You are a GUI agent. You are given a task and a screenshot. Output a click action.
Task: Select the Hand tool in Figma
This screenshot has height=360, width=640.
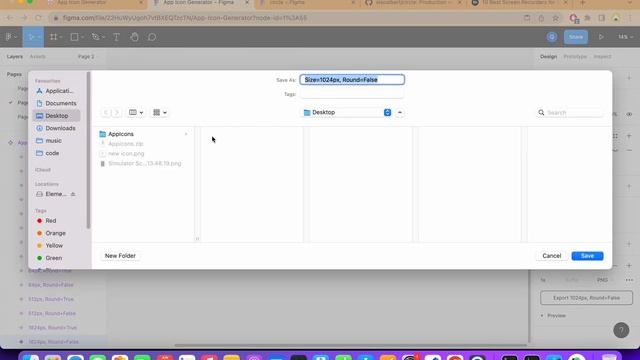(134, 37)
